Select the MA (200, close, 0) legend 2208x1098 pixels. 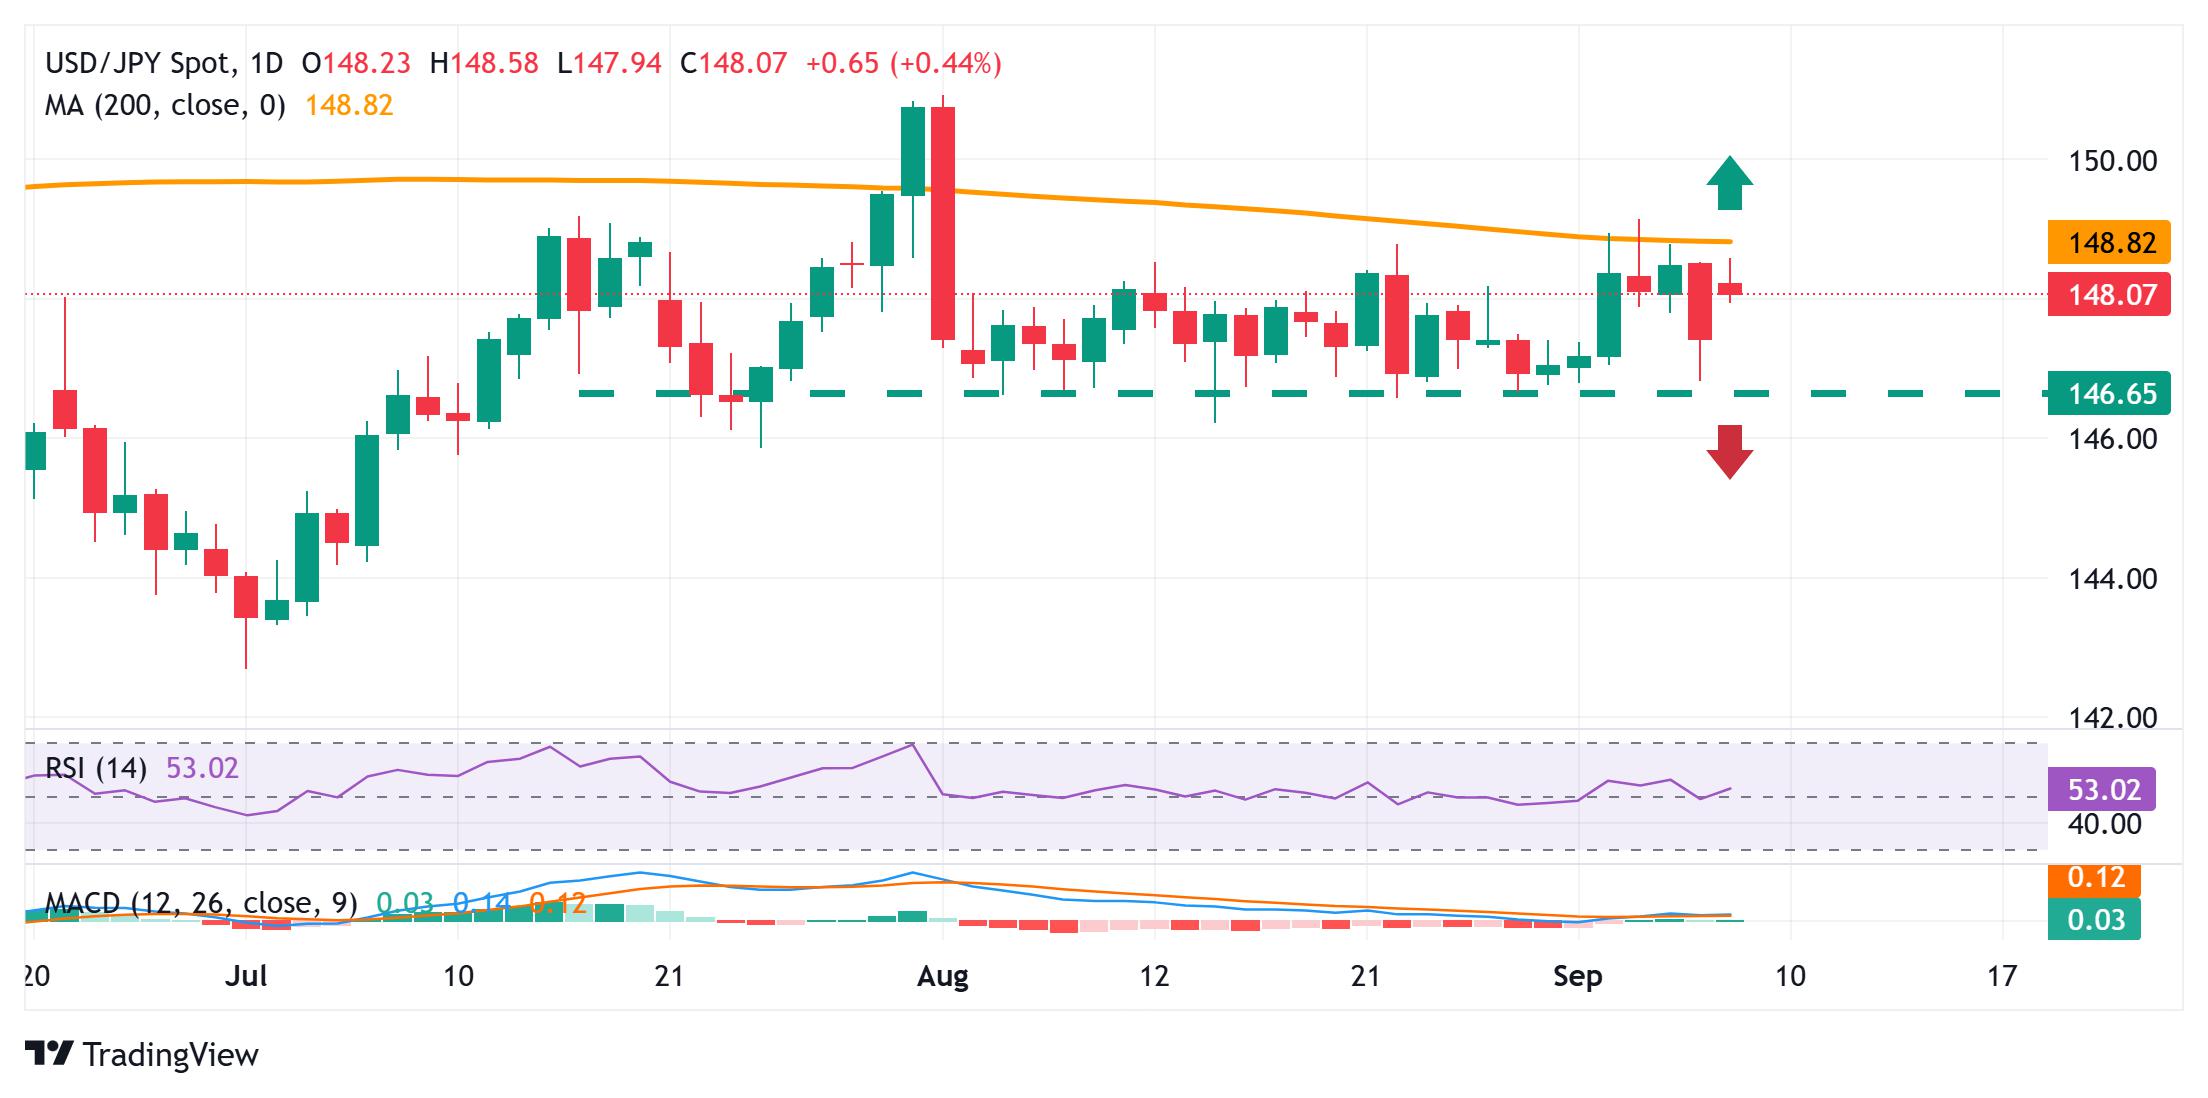click(x=165, y=105)
